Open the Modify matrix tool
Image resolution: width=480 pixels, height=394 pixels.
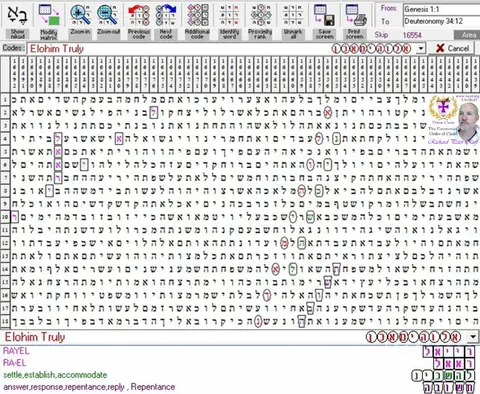tap(49, 21)
